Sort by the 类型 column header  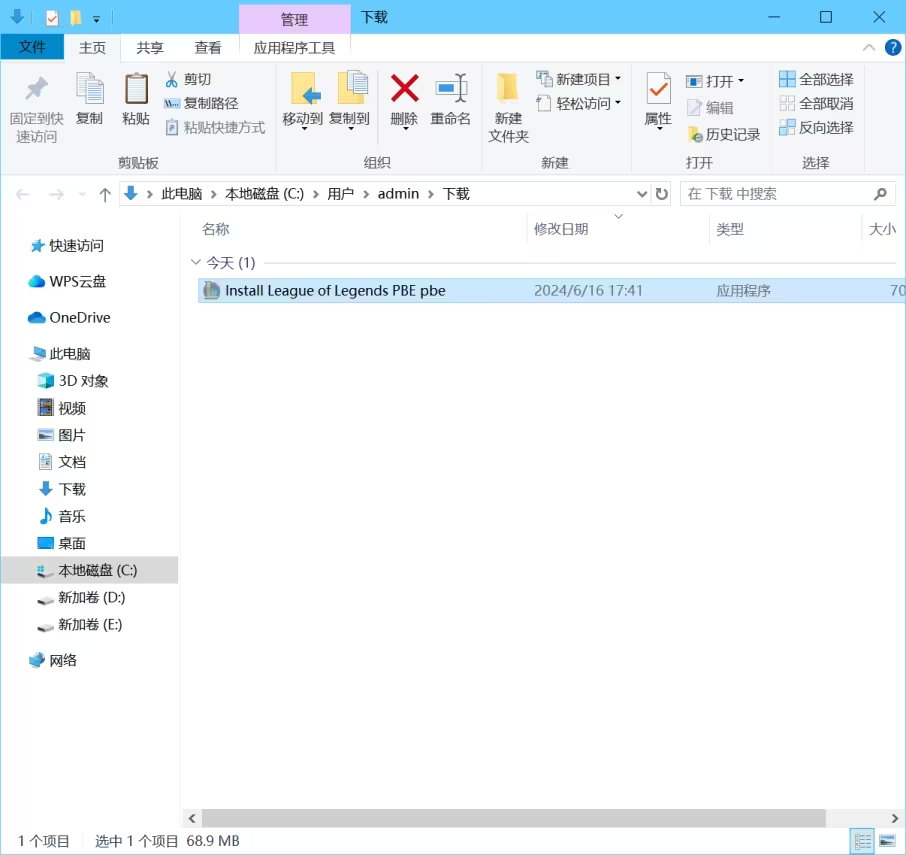(730, 229)
